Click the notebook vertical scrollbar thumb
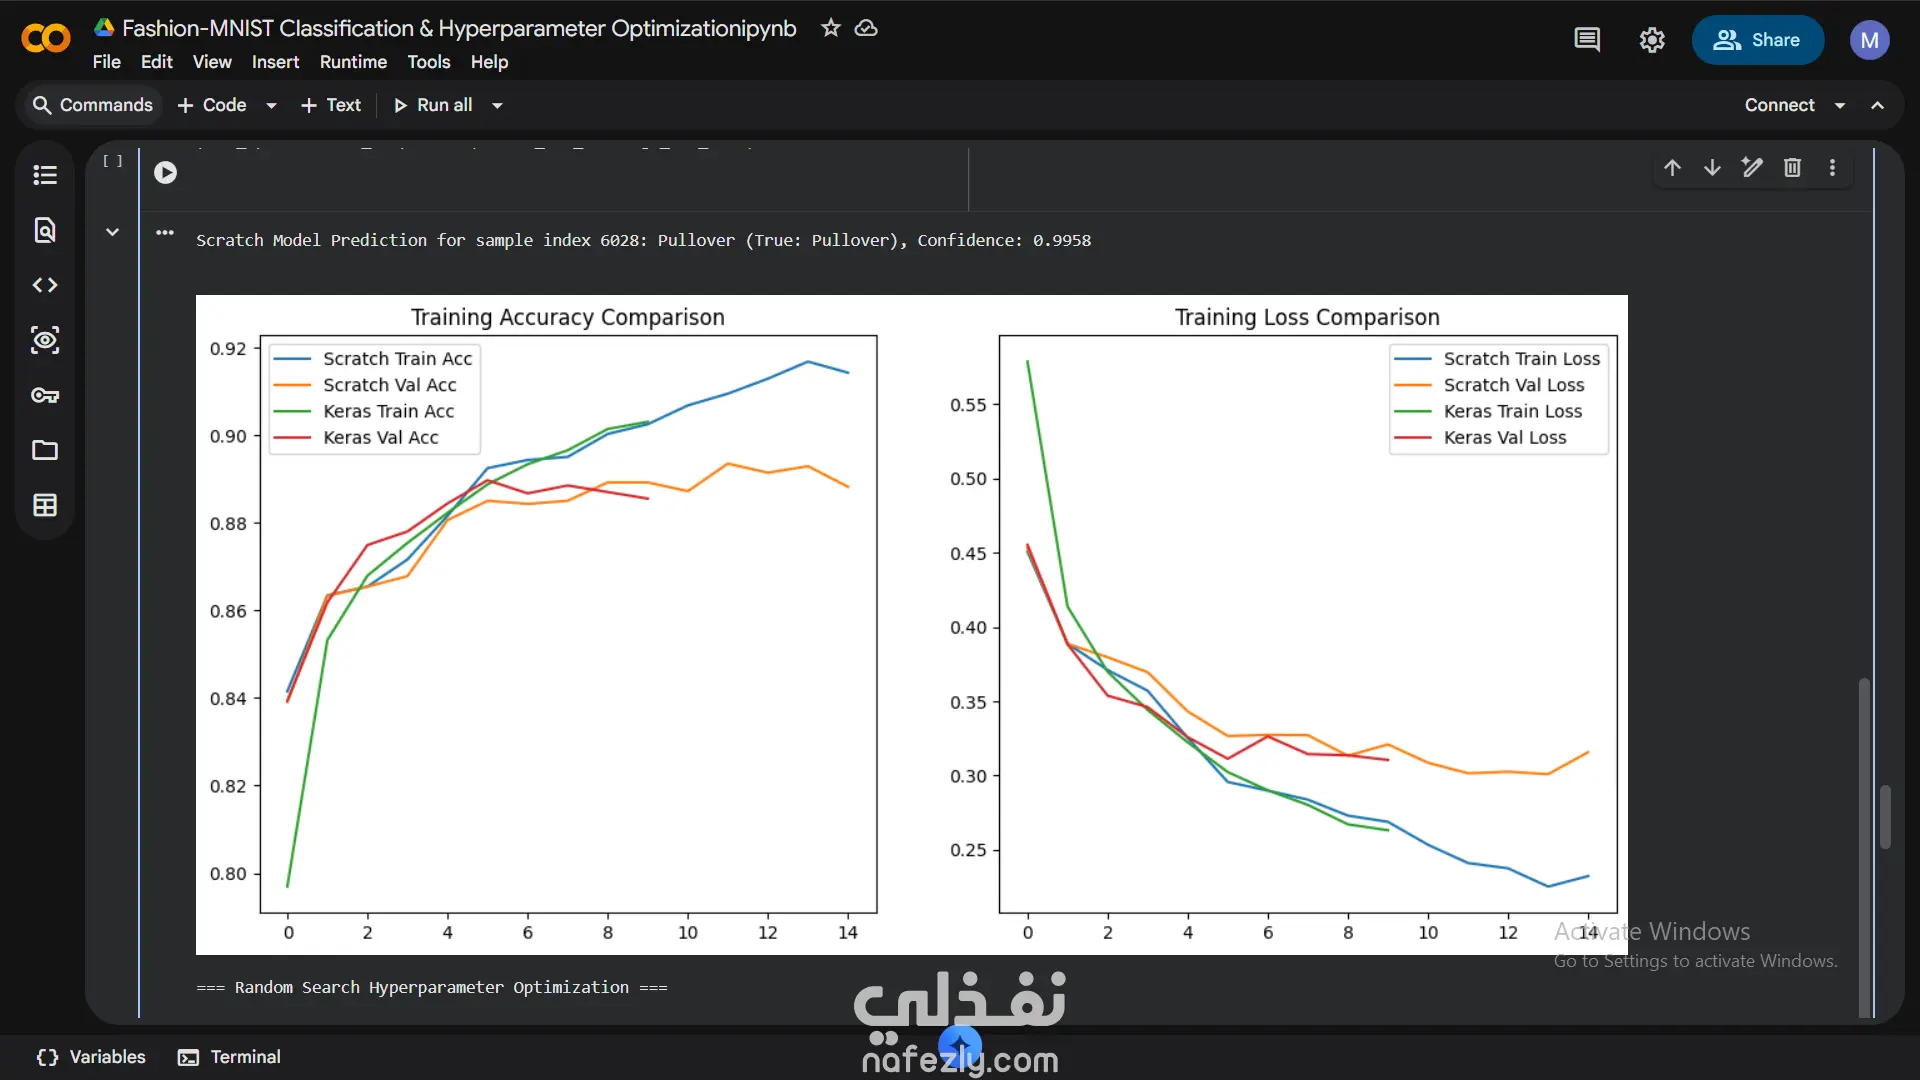 point(1885,816)
